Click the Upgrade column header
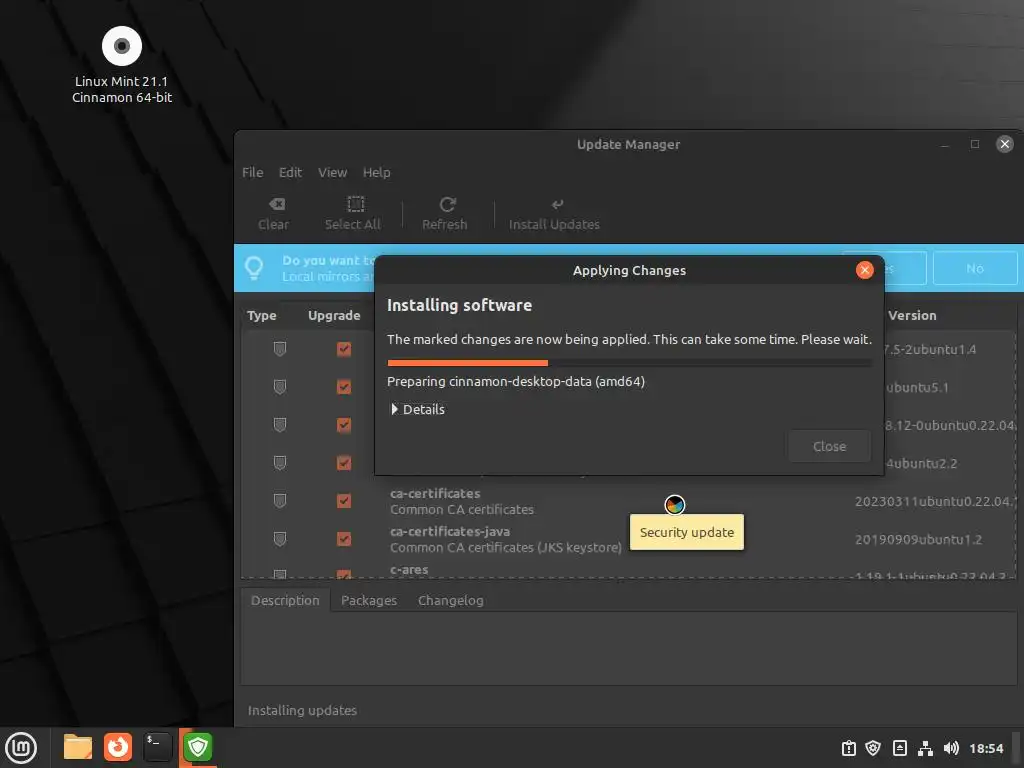Viewport: 1024px width, 768px height. coord(334,315)
